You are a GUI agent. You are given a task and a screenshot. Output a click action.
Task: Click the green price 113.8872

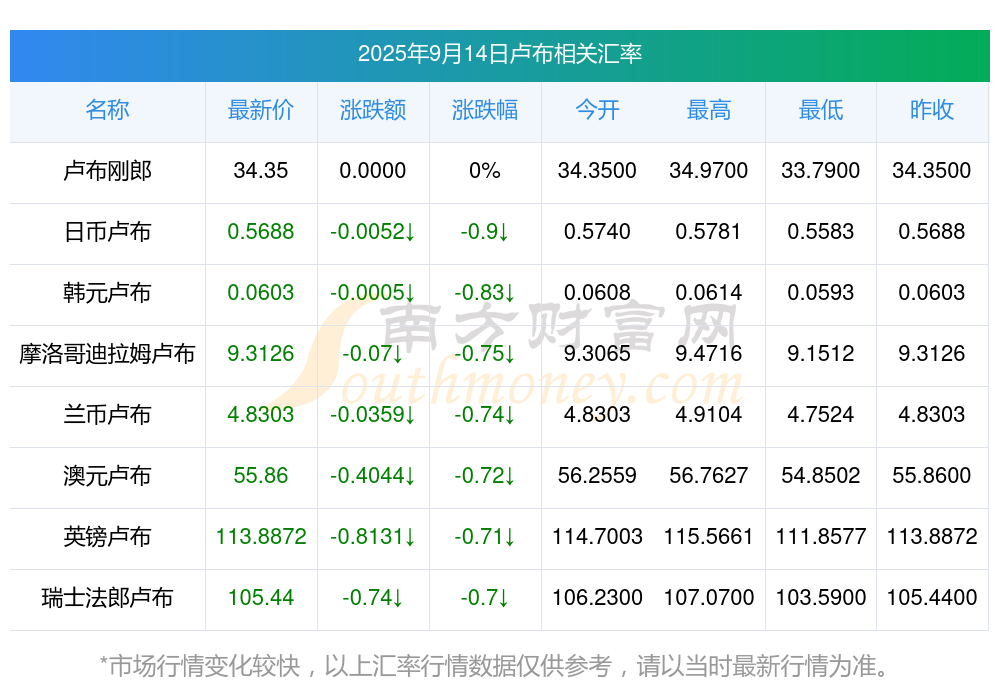coord(261,537)
